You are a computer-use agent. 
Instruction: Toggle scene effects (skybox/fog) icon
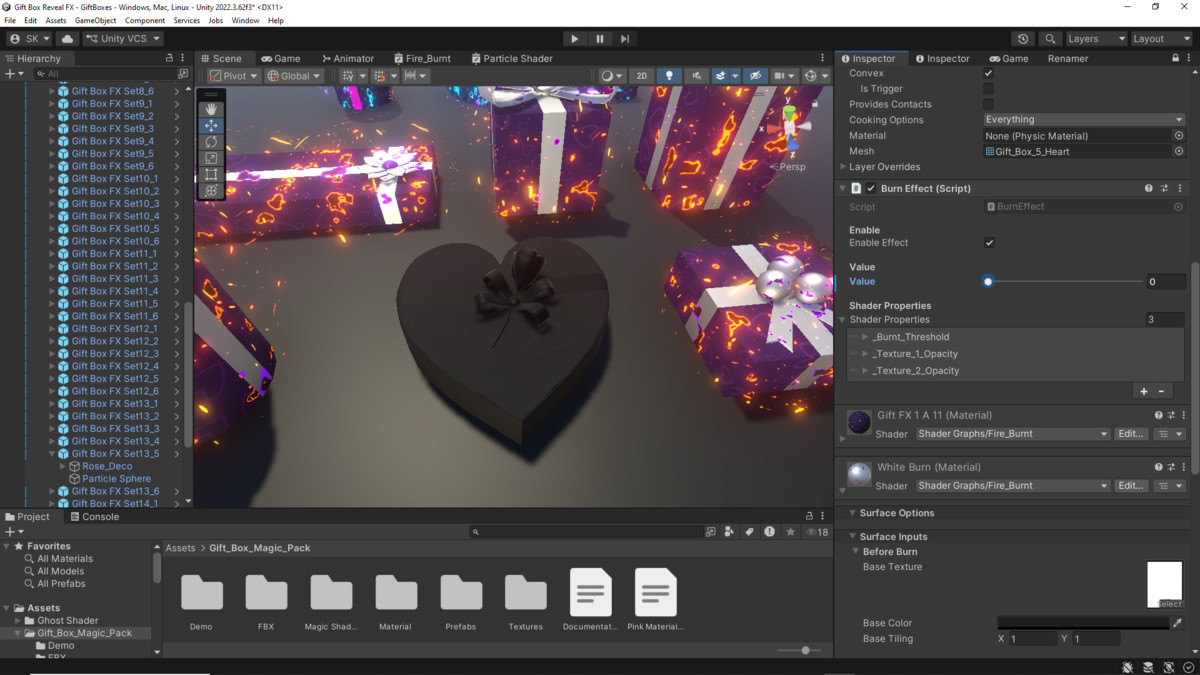tap(720, 76)
